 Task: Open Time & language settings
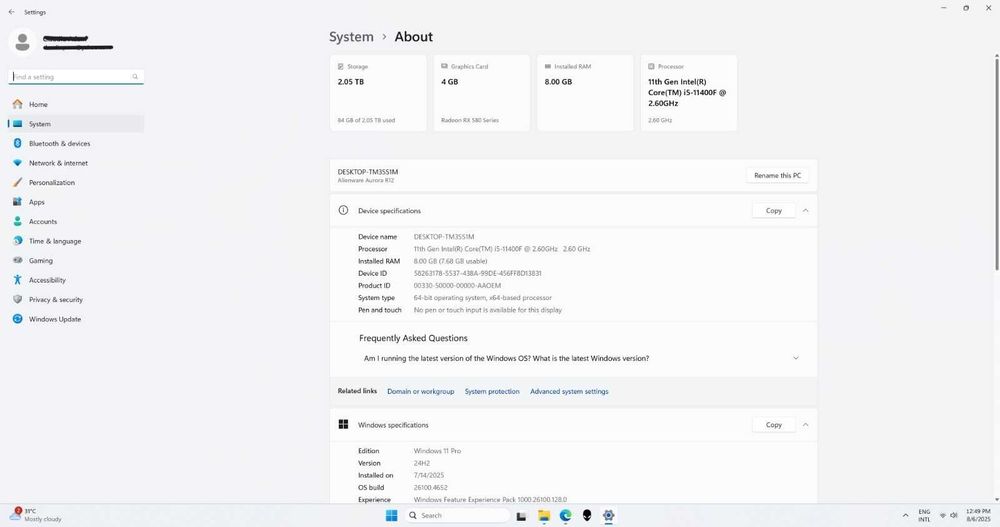point(76,241)
